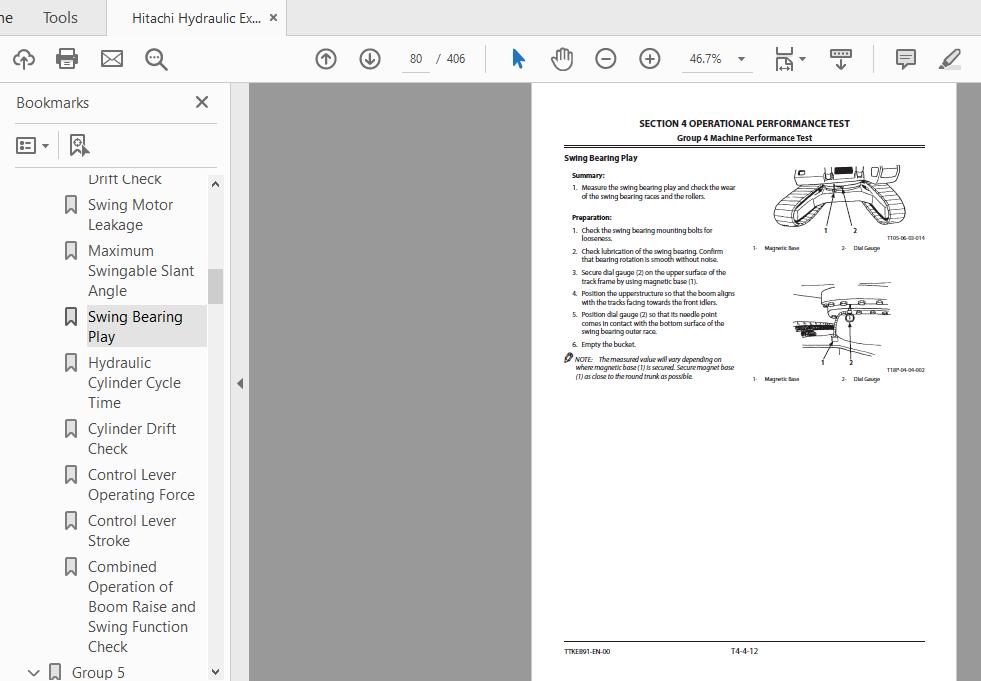This screenshot has width=981, height=681.
Task: Select the Group 5 bookmark
Action: 98,672
